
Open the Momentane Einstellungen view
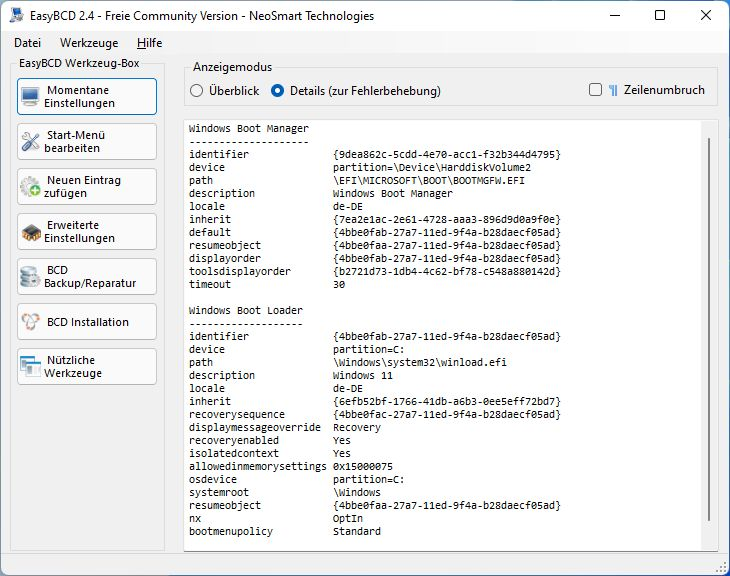87,96
